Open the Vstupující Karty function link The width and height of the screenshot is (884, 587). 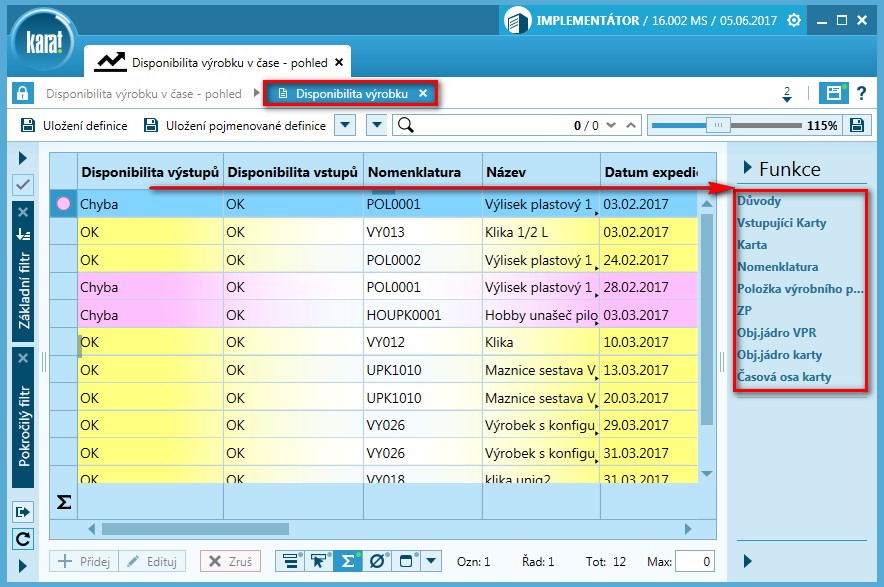(x=781, y=223)
